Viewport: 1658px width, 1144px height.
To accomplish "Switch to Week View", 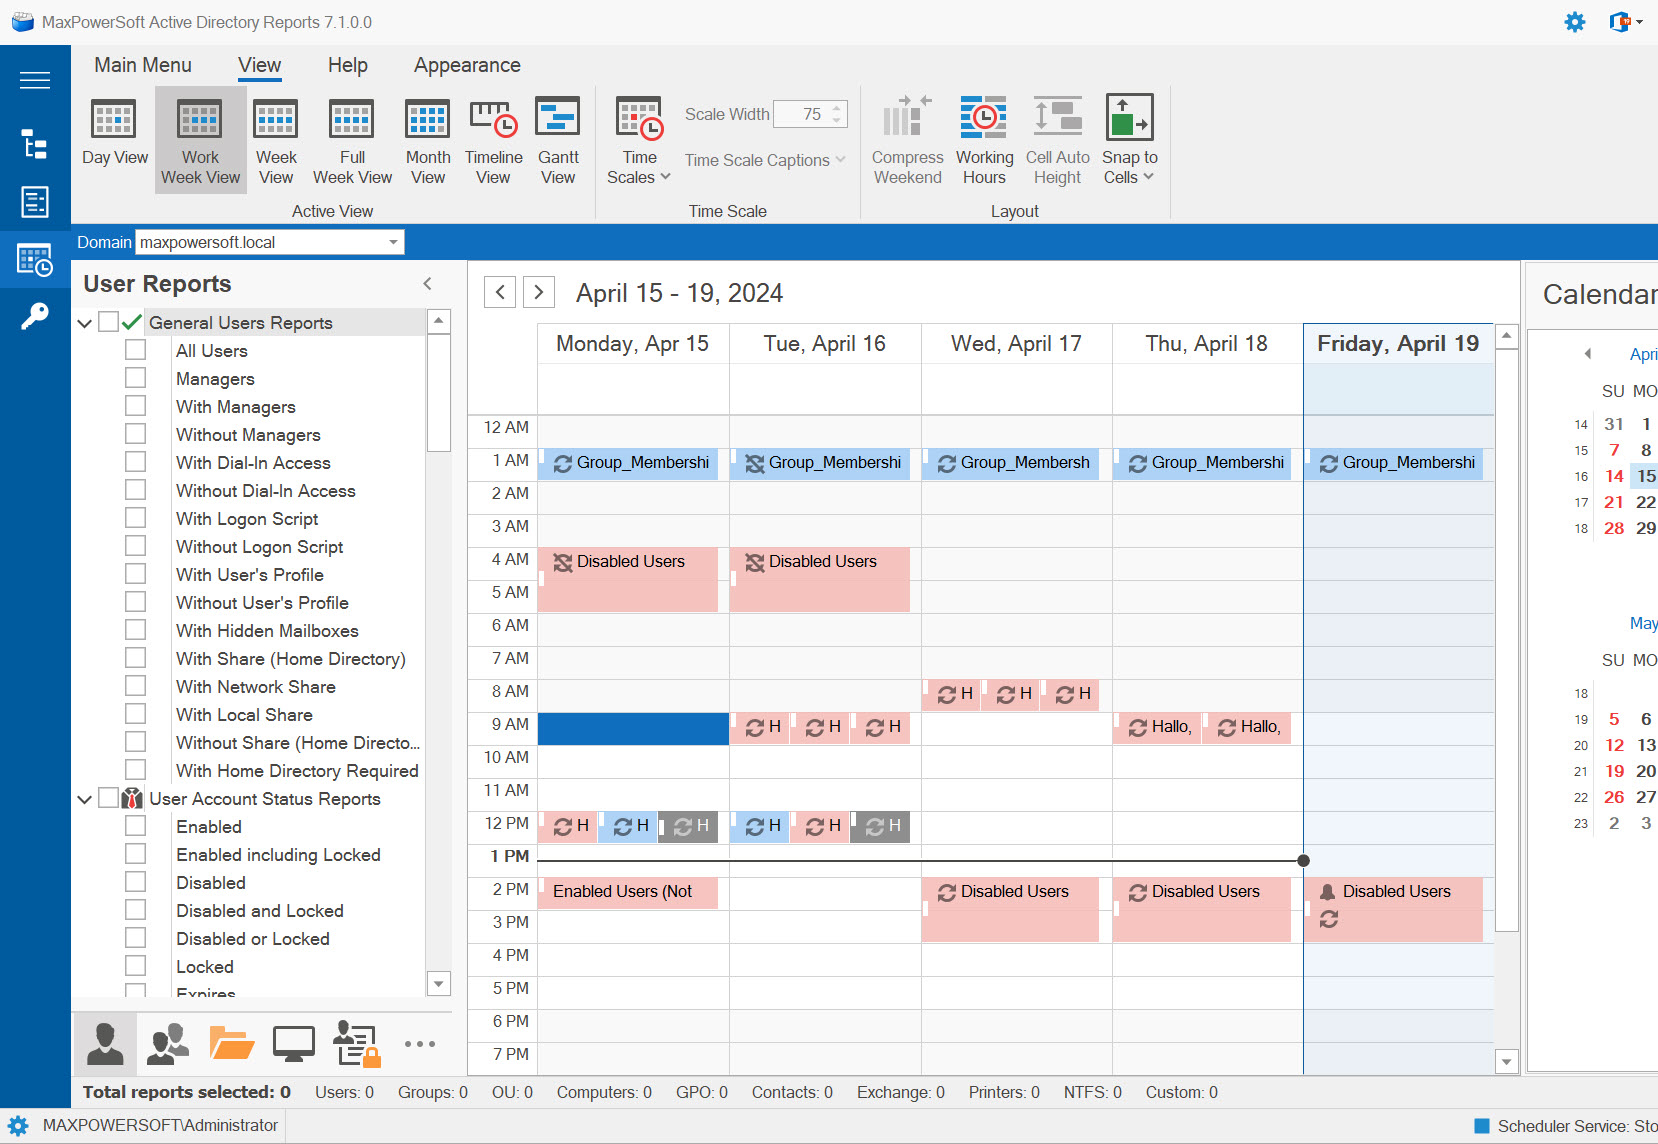I will click(x=276, y=140).
